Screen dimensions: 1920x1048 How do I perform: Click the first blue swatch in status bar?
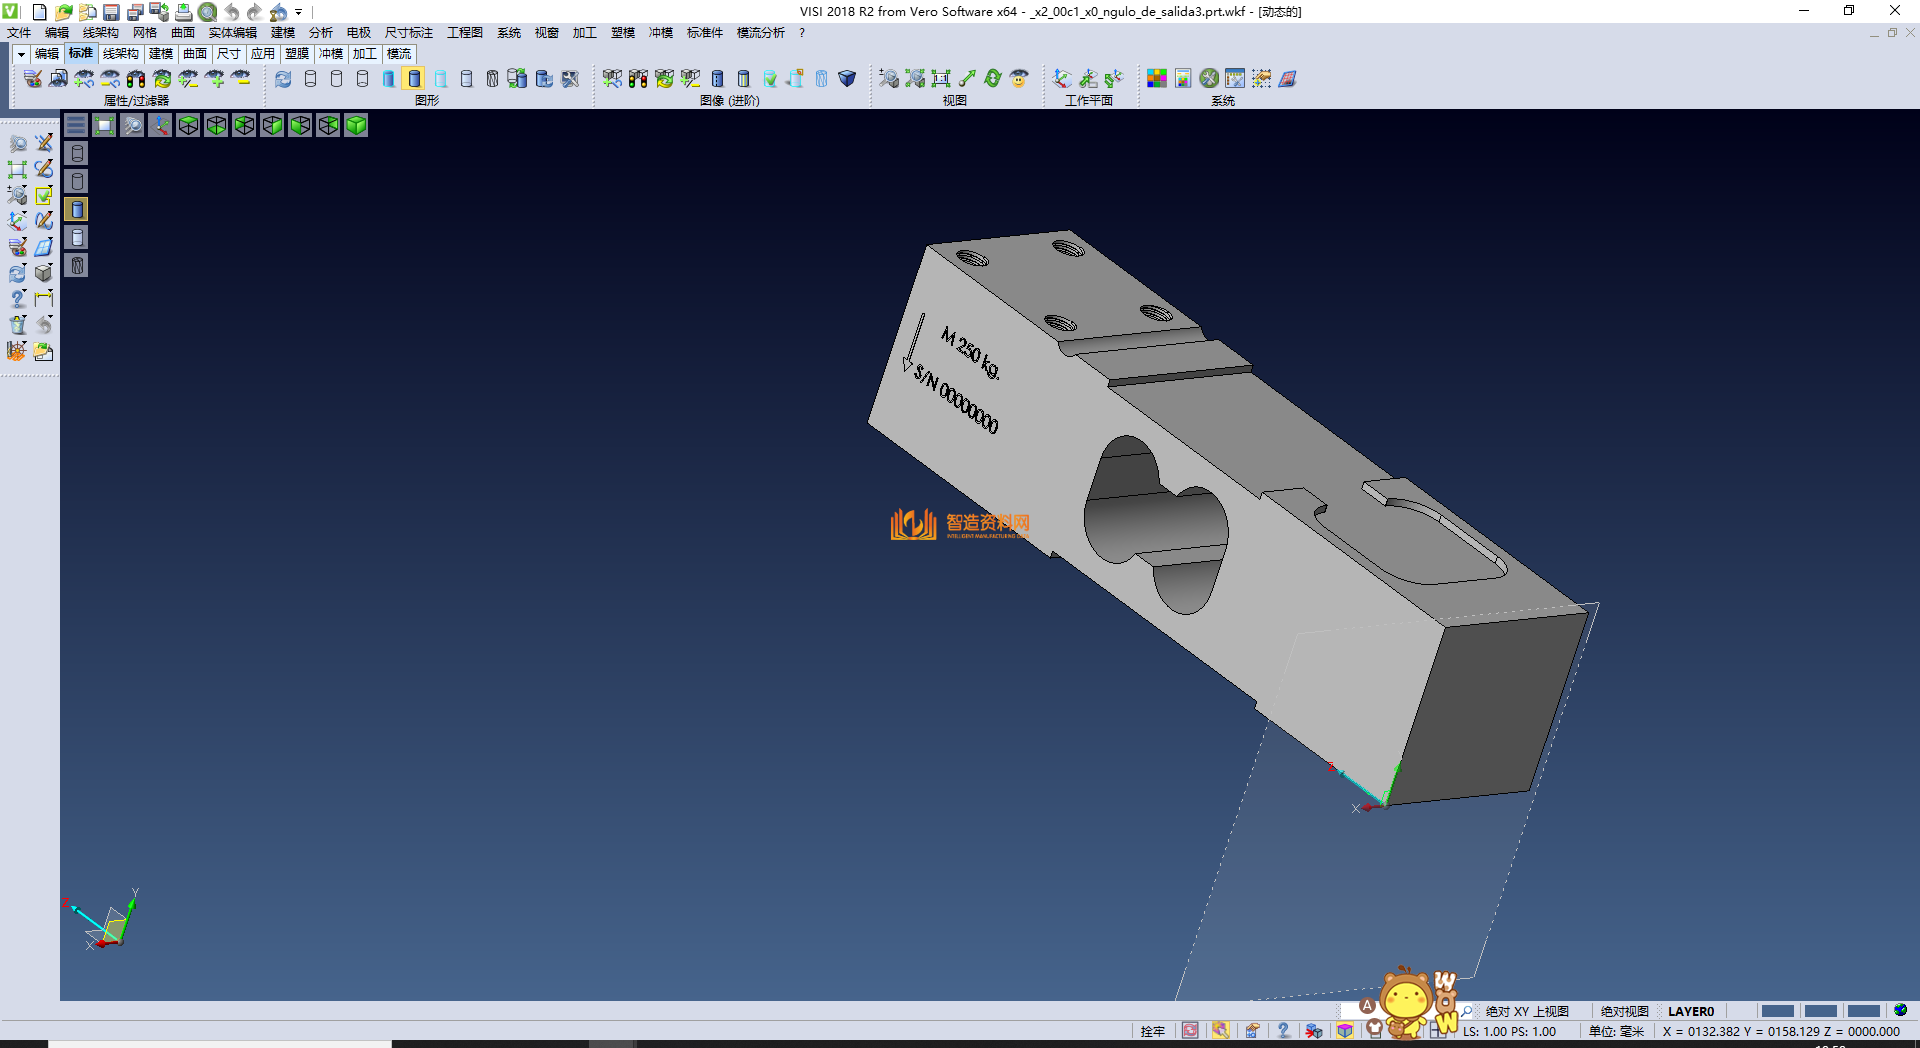1777,1011
